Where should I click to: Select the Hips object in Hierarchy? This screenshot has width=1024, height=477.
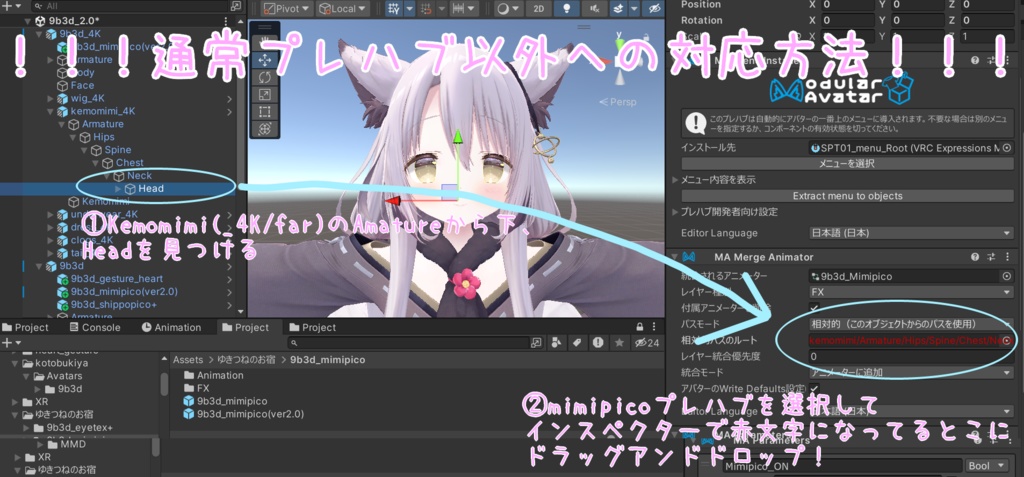[103, 137]
